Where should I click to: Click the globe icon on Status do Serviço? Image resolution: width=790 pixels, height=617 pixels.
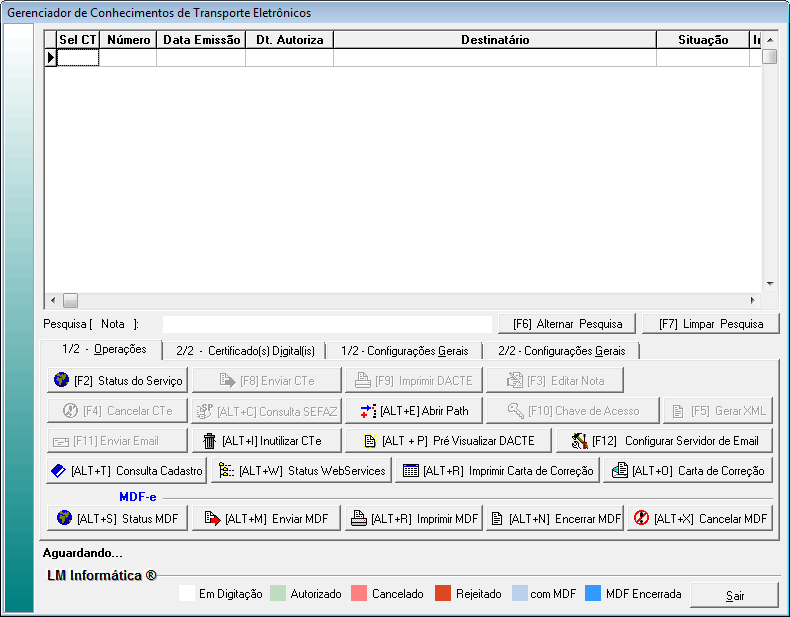point(62,380)
